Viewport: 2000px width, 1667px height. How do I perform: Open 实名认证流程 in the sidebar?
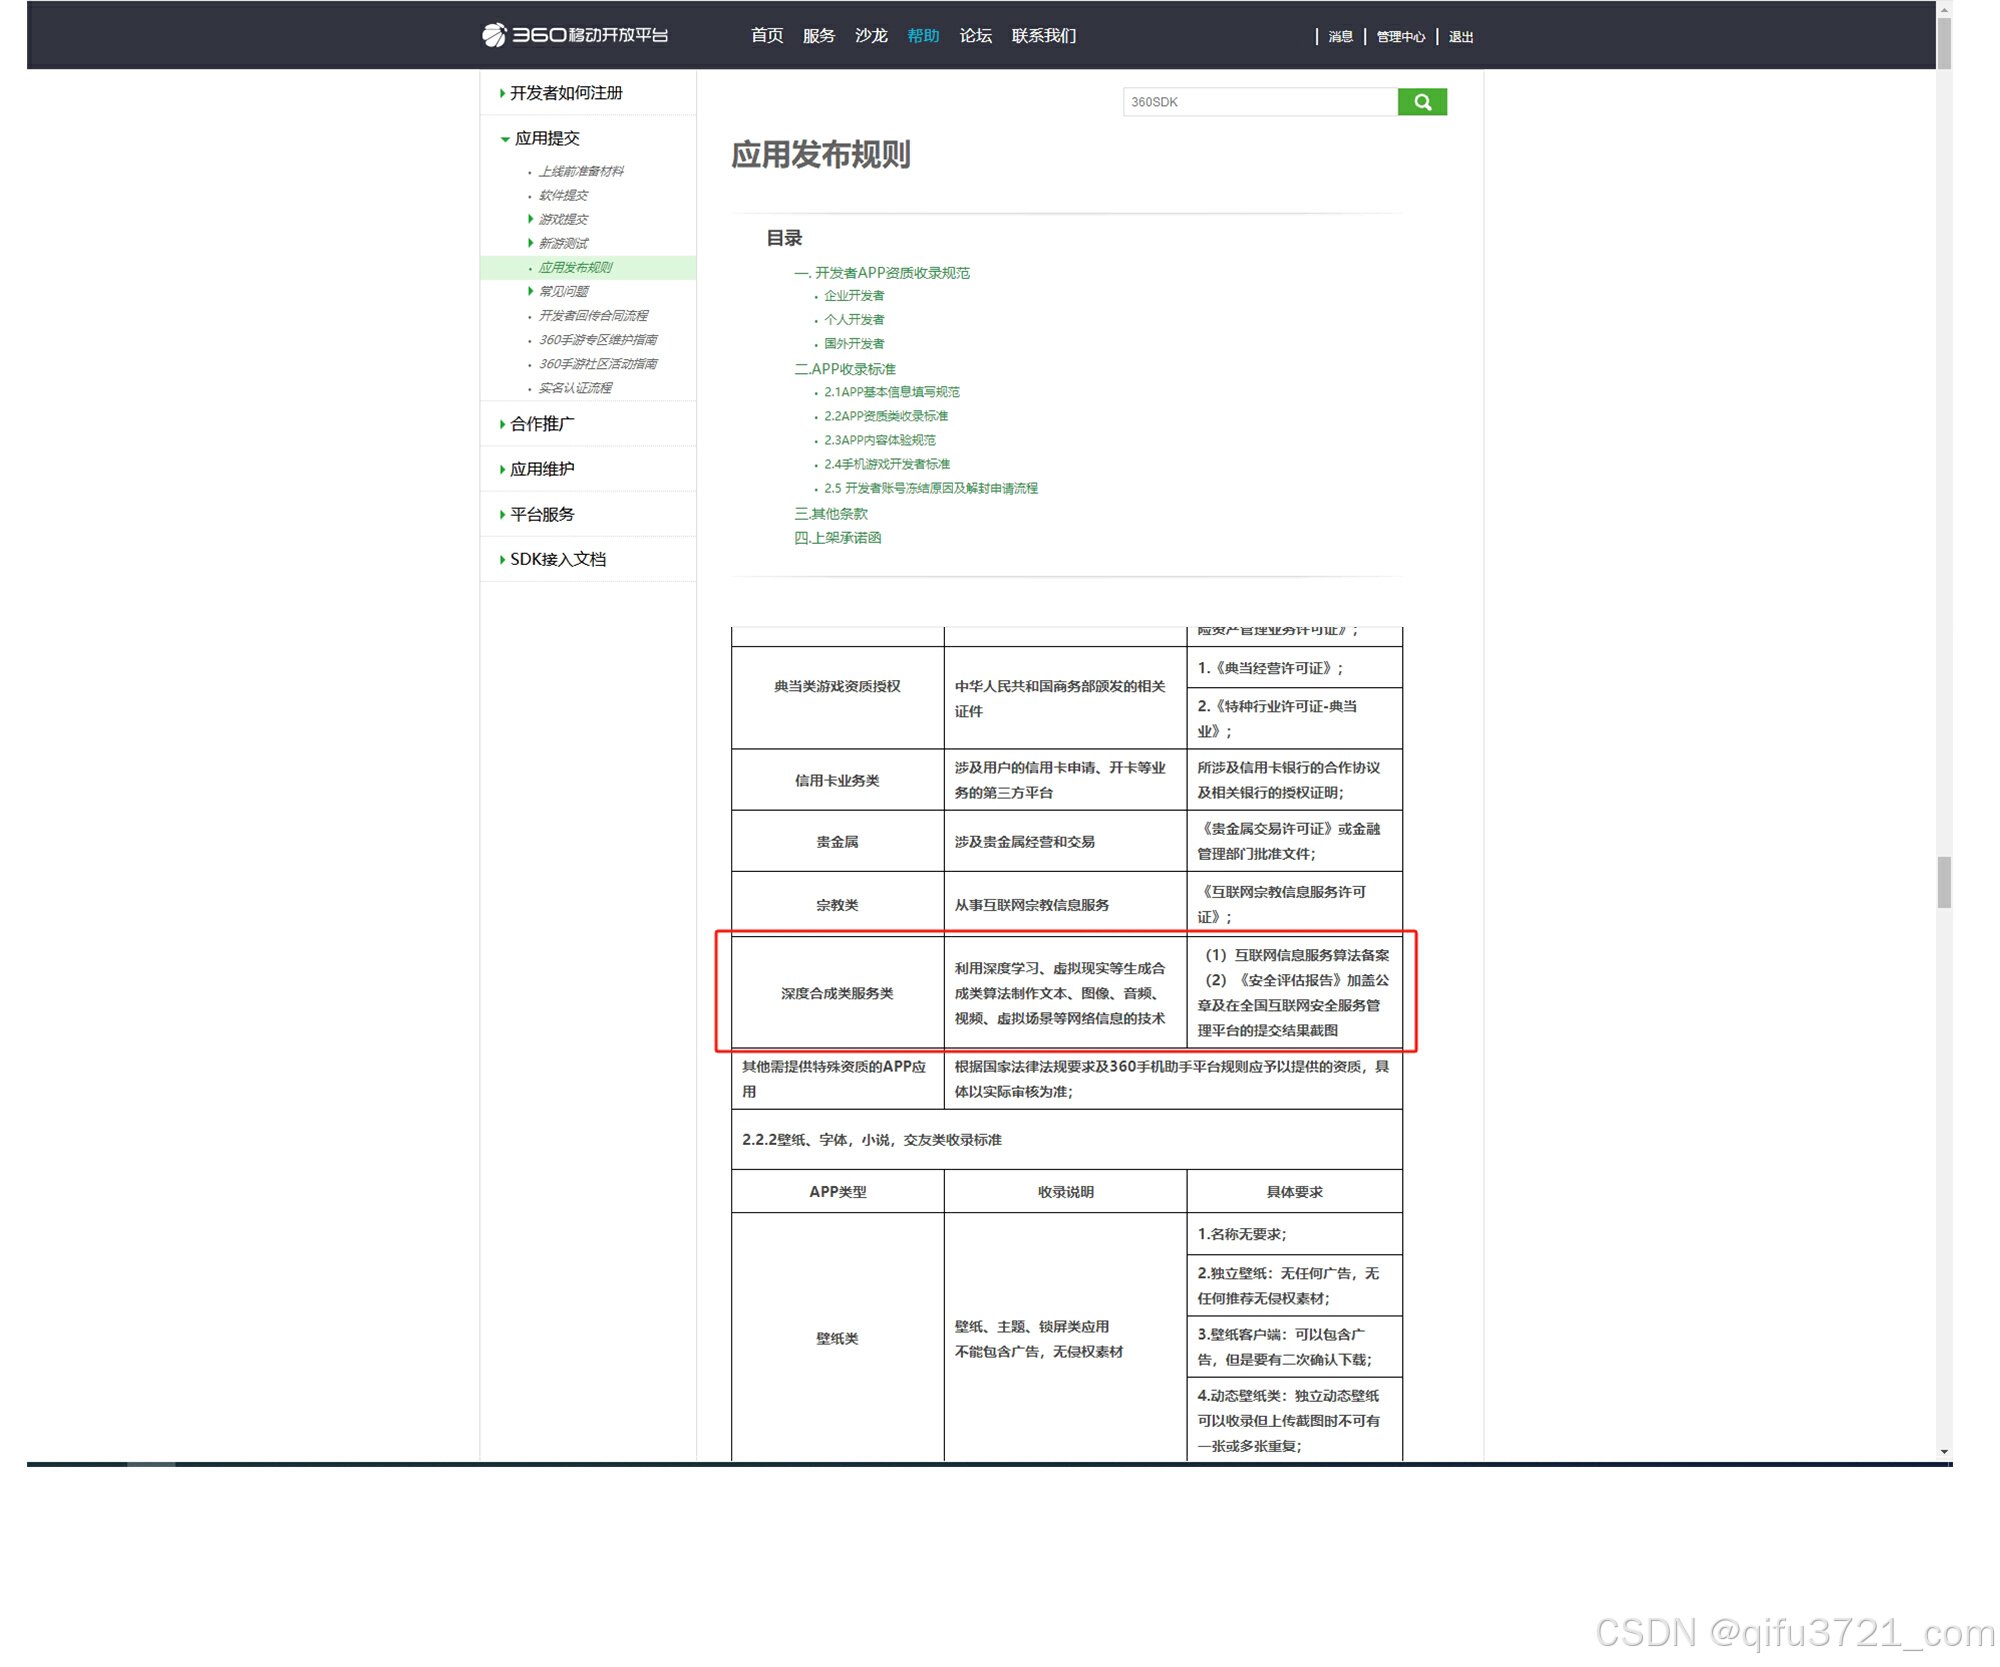click(x=575, y=388)
